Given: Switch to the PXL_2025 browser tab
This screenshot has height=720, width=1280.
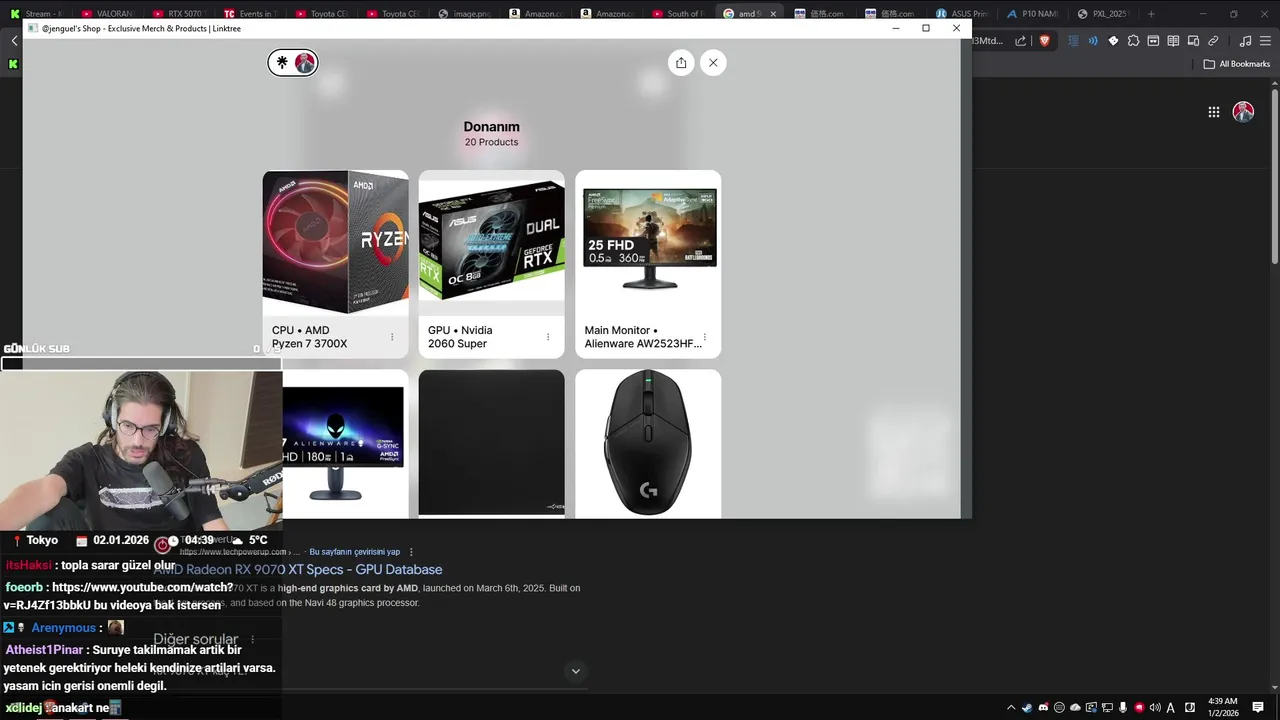Looking at the screenshot, I should point(1105,14).
